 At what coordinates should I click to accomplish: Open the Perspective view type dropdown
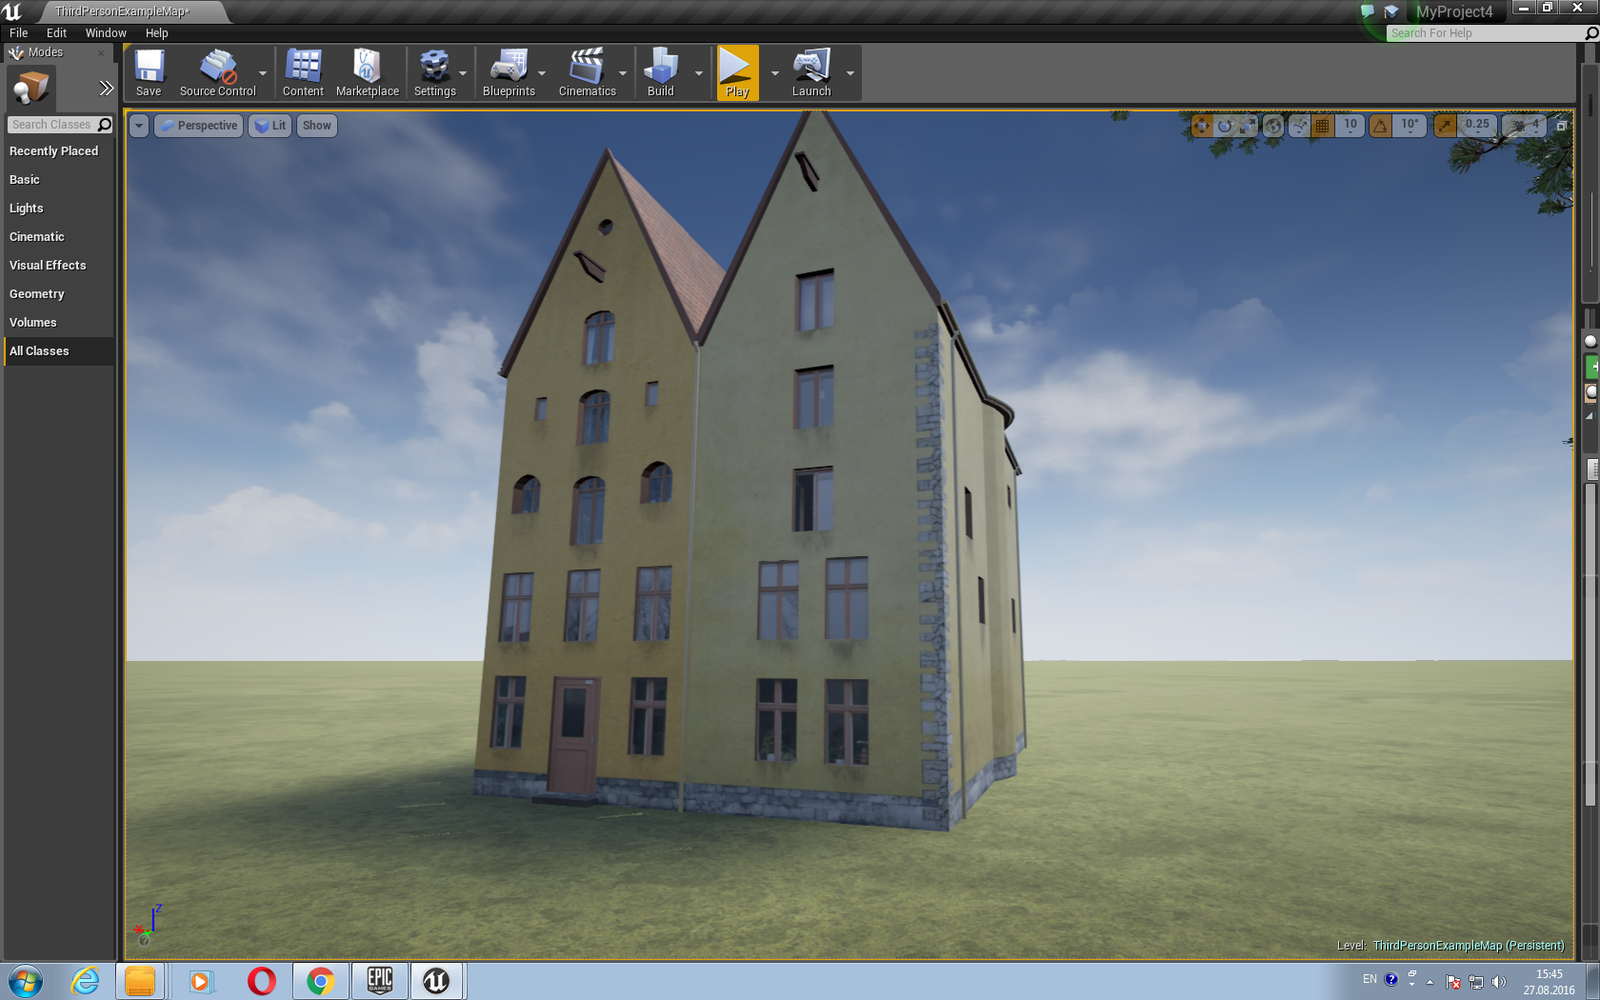pyautogui.click(x=199, y=126)
